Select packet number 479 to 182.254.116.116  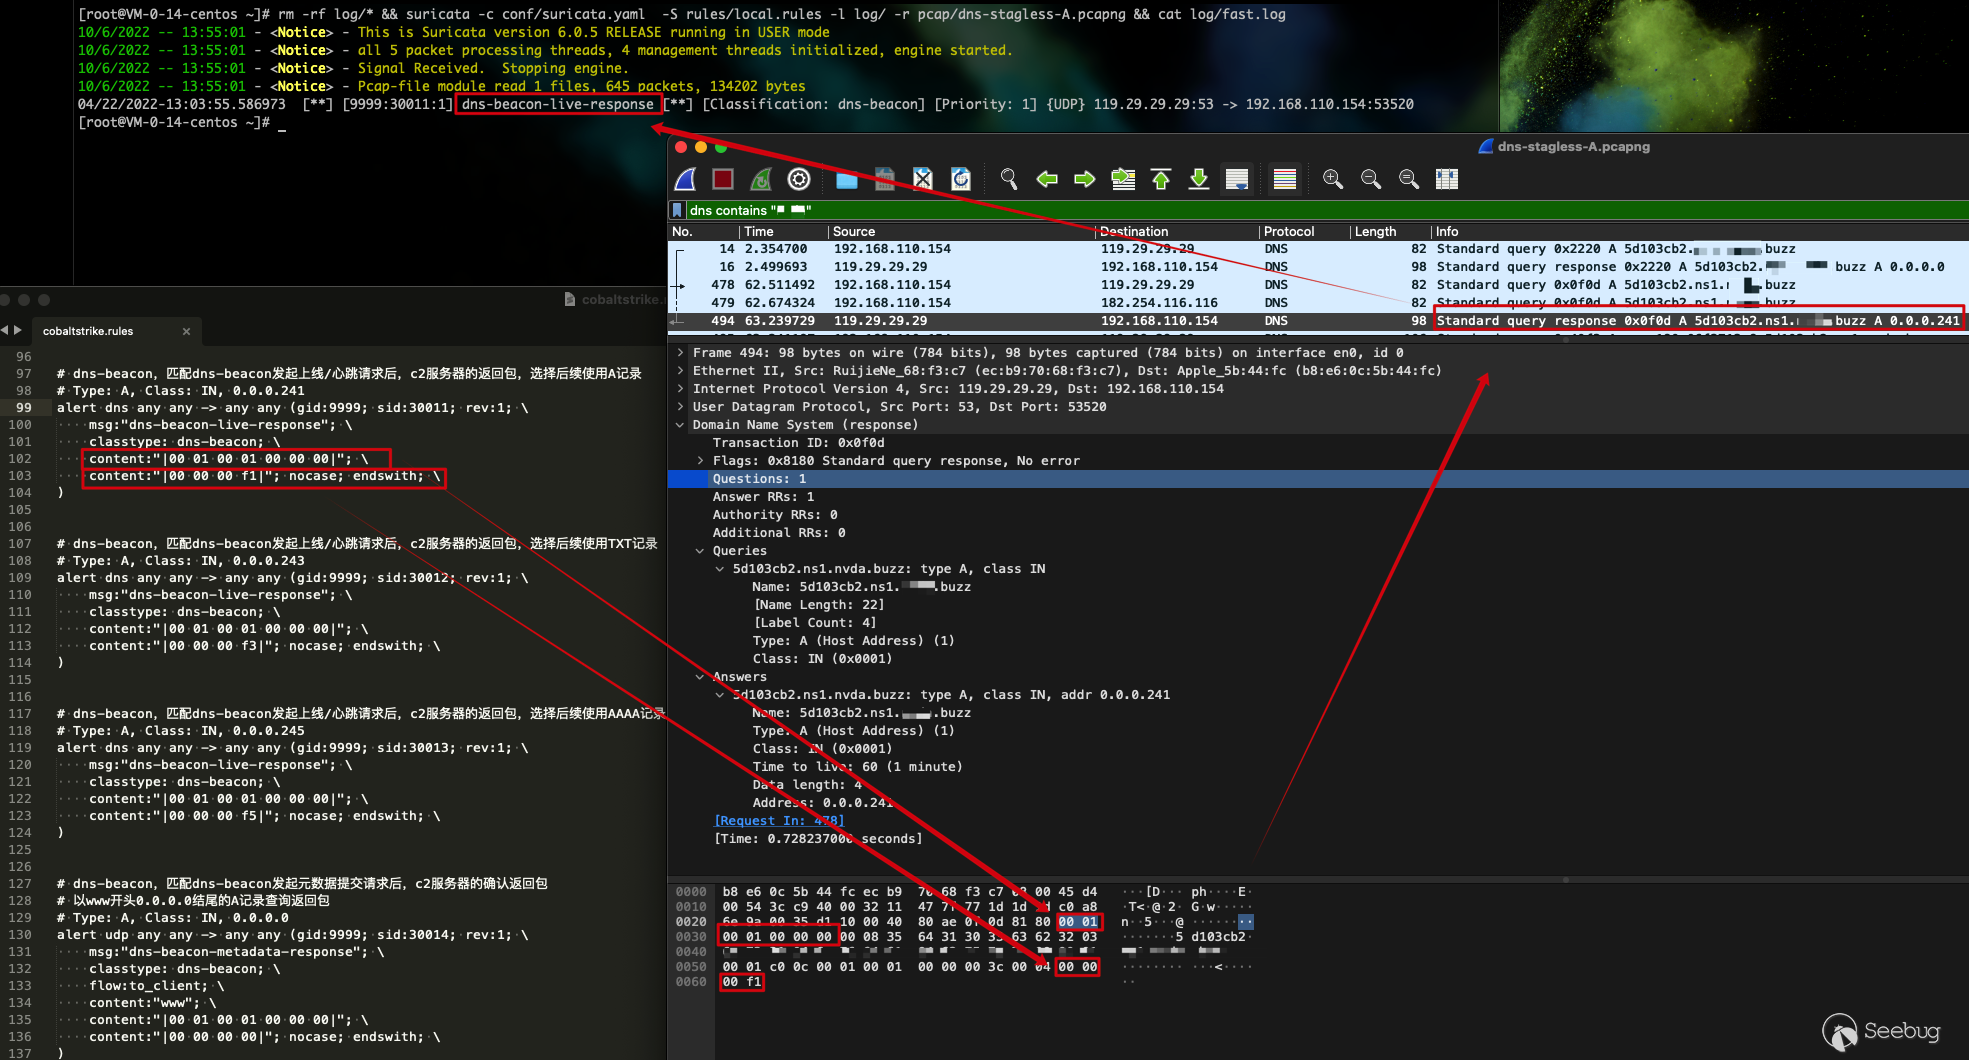[x=1318, y=303]
